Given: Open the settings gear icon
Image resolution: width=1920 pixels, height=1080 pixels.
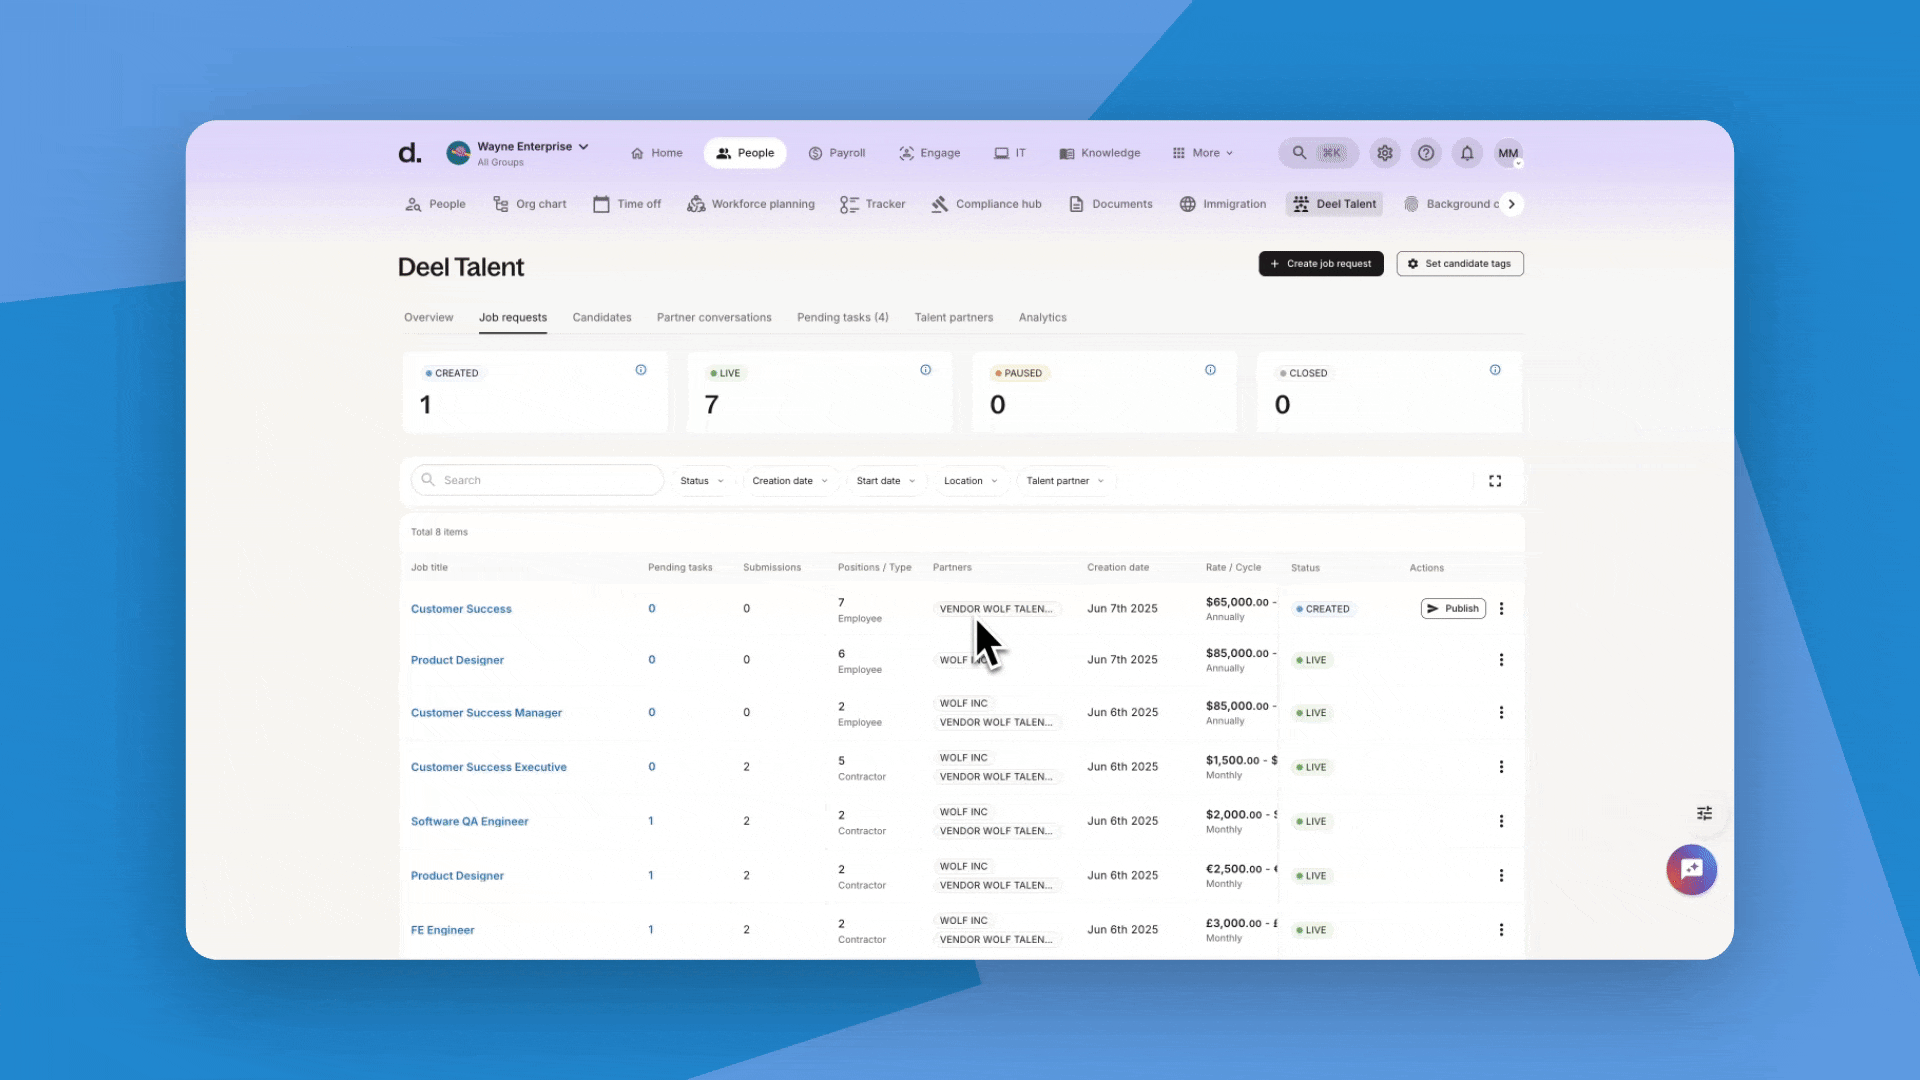Looking at the screenshot, I should point(1385,153).
